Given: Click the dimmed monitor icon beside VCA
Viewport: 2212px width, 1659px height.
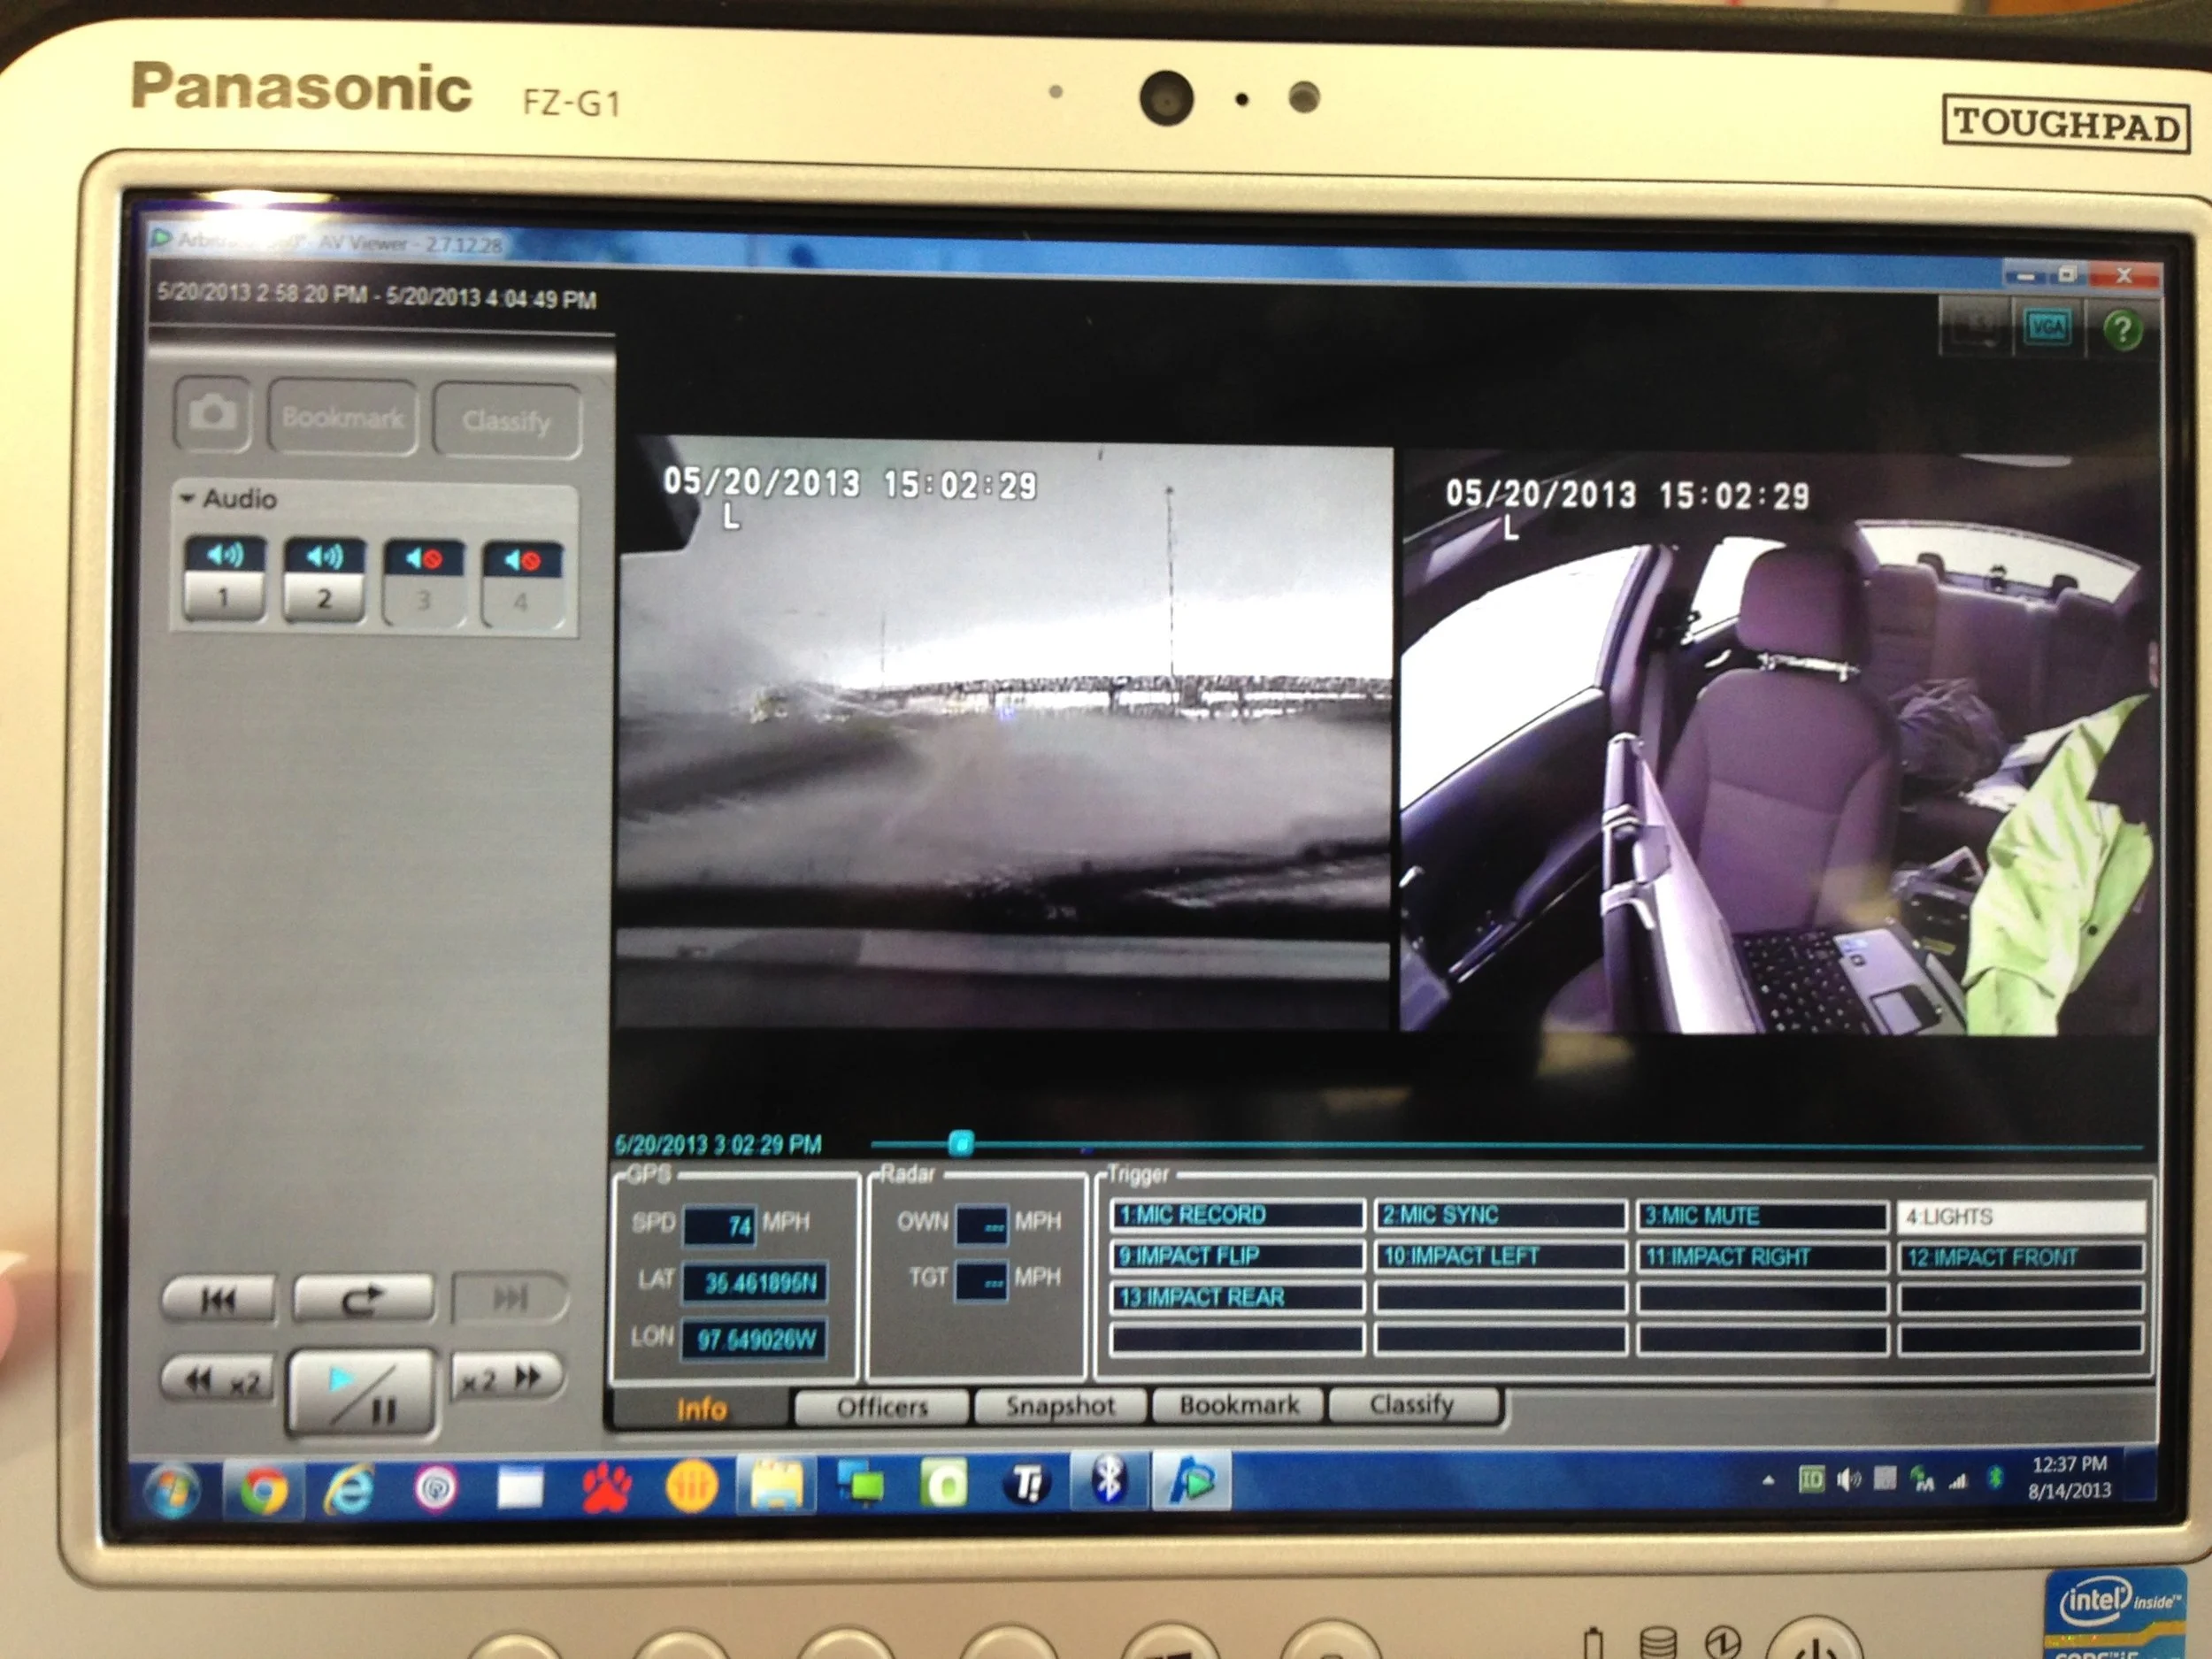Looking at the screenshot, I should (x=1976, y=326).
